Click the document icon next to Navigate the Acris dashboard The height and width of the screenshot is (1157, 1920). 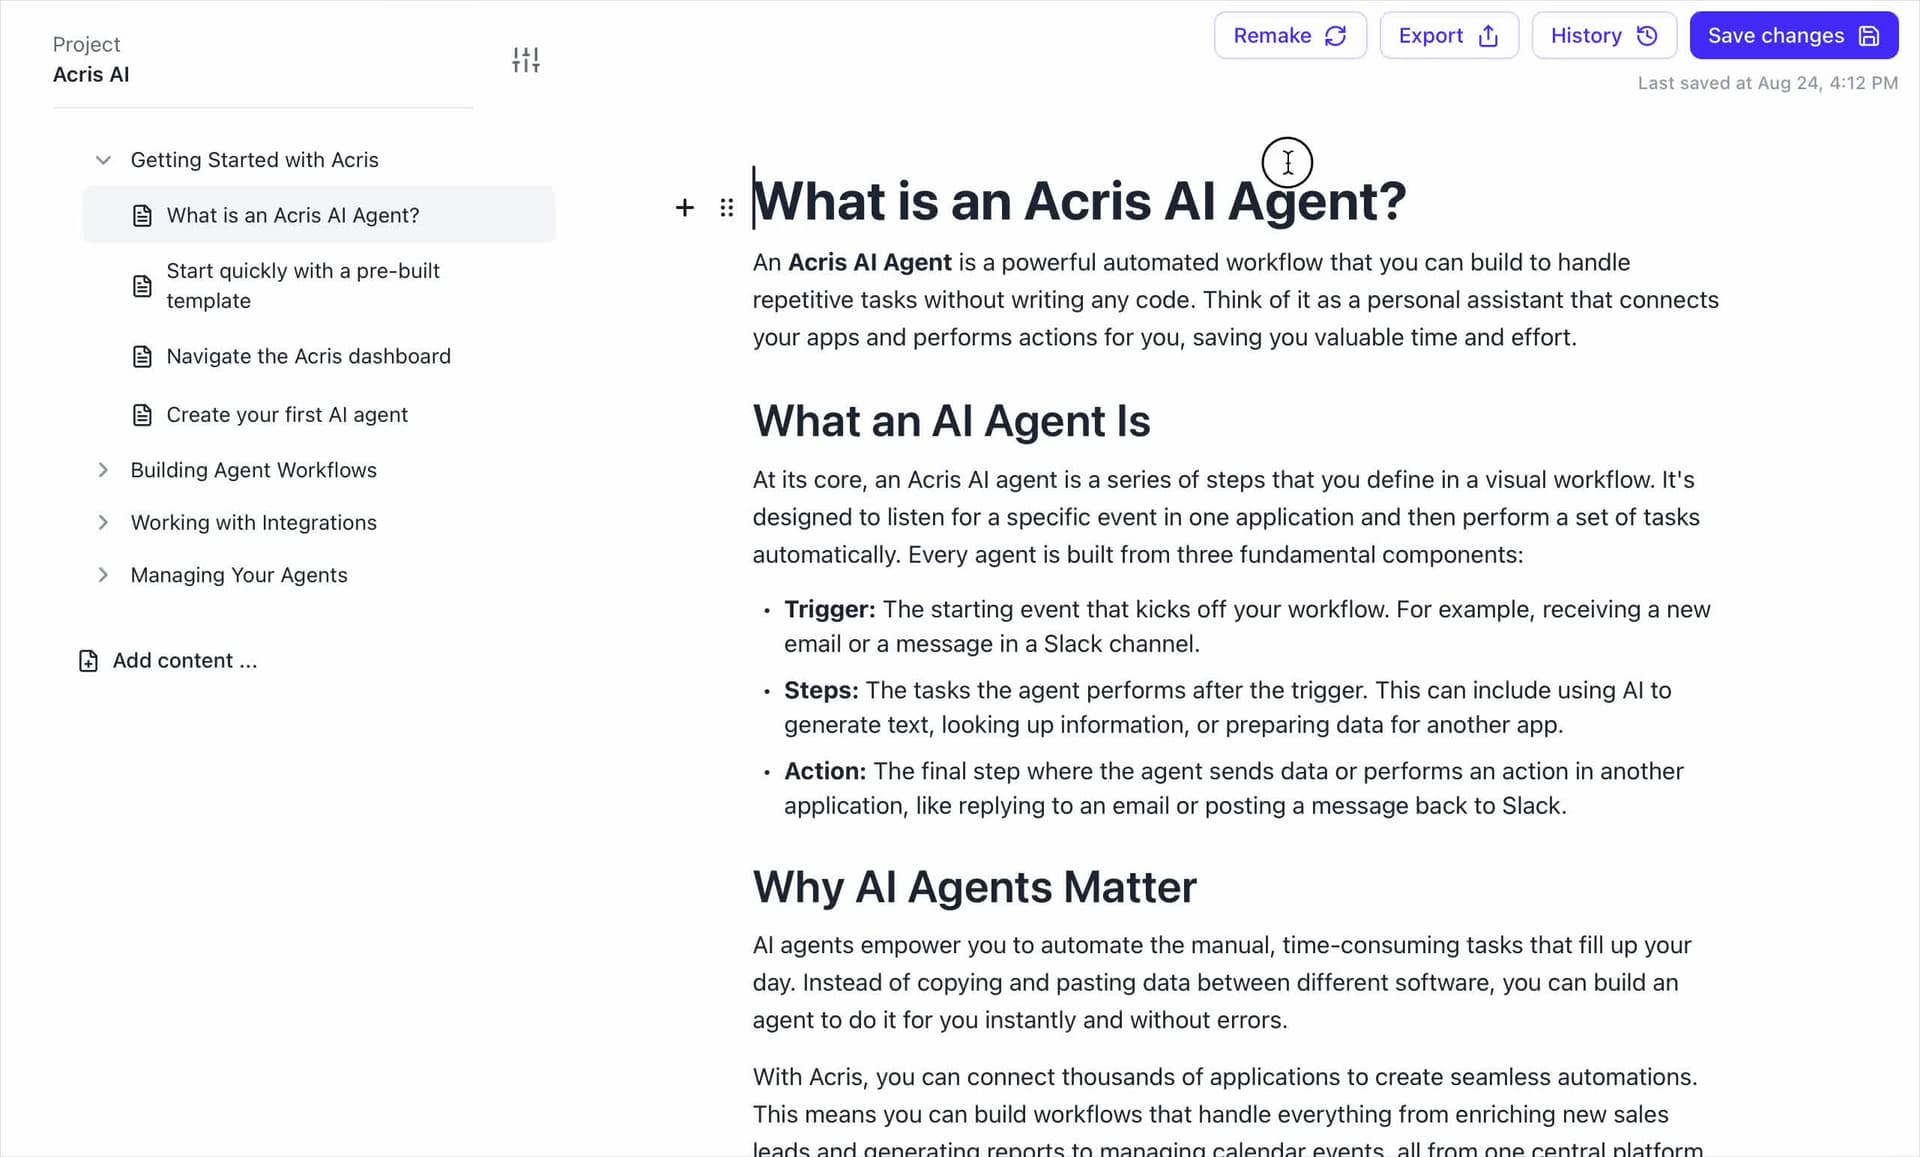142,357
